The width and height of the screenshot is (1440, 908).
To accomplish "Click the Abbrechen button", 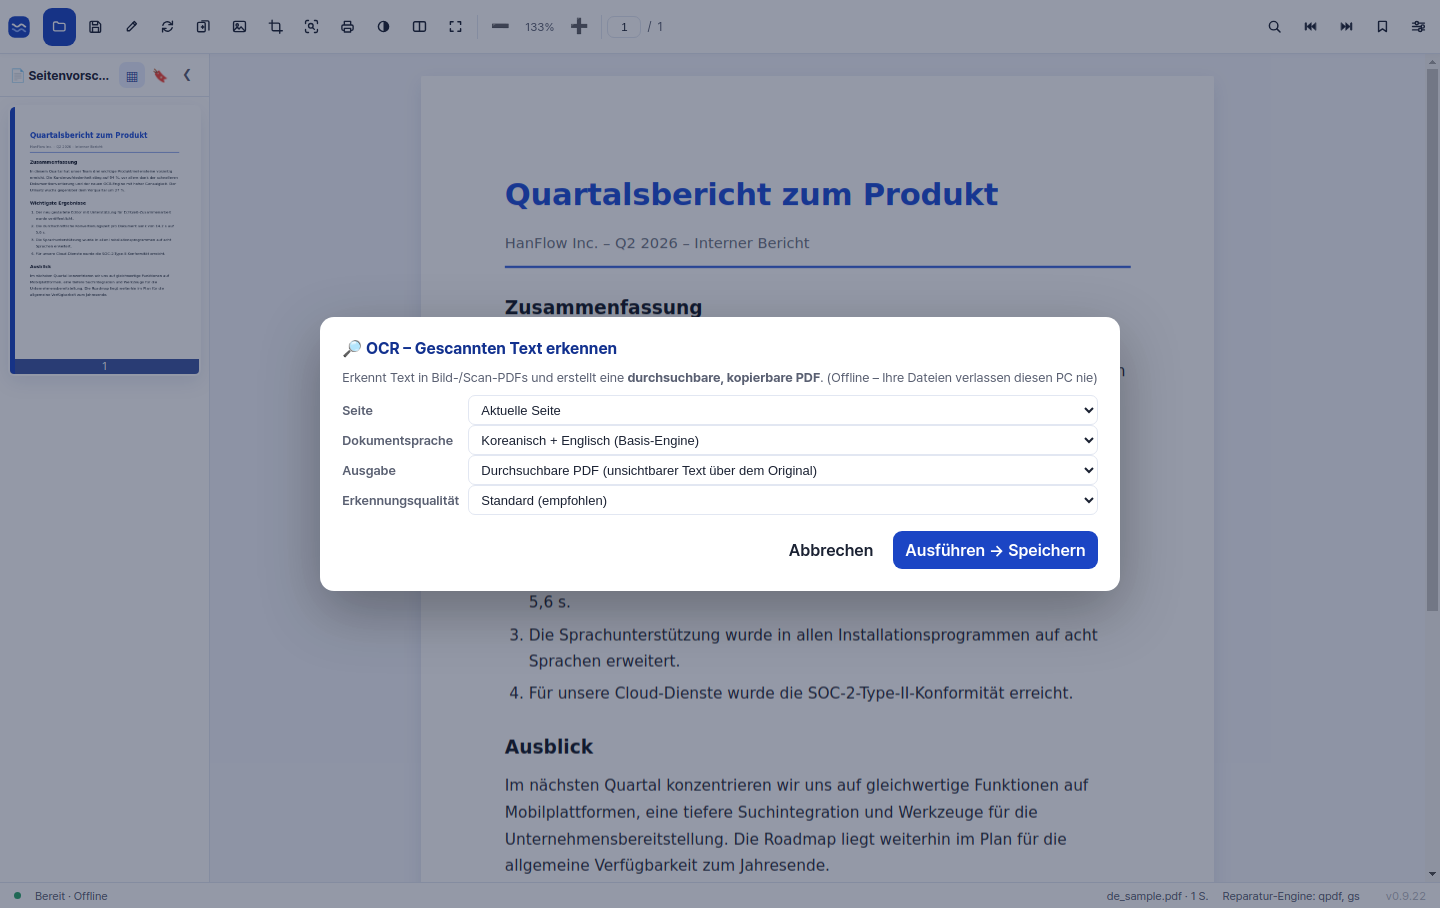I will (x=831, y=550).
